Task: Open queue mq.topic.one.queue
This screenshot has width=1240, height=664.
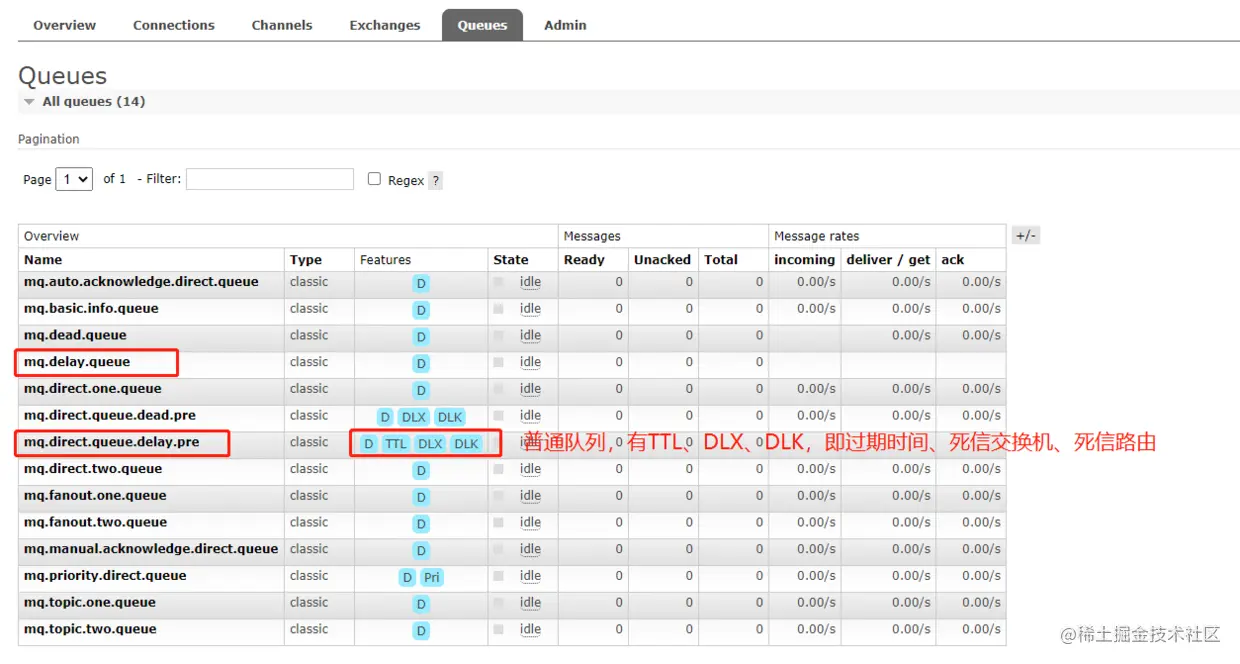Action: pos(90,603)
